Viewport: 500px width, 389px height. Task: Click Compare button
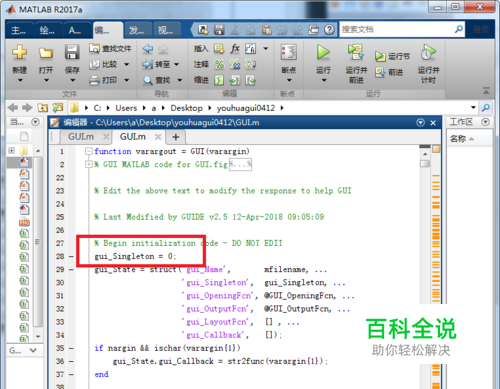coord(104,64)
